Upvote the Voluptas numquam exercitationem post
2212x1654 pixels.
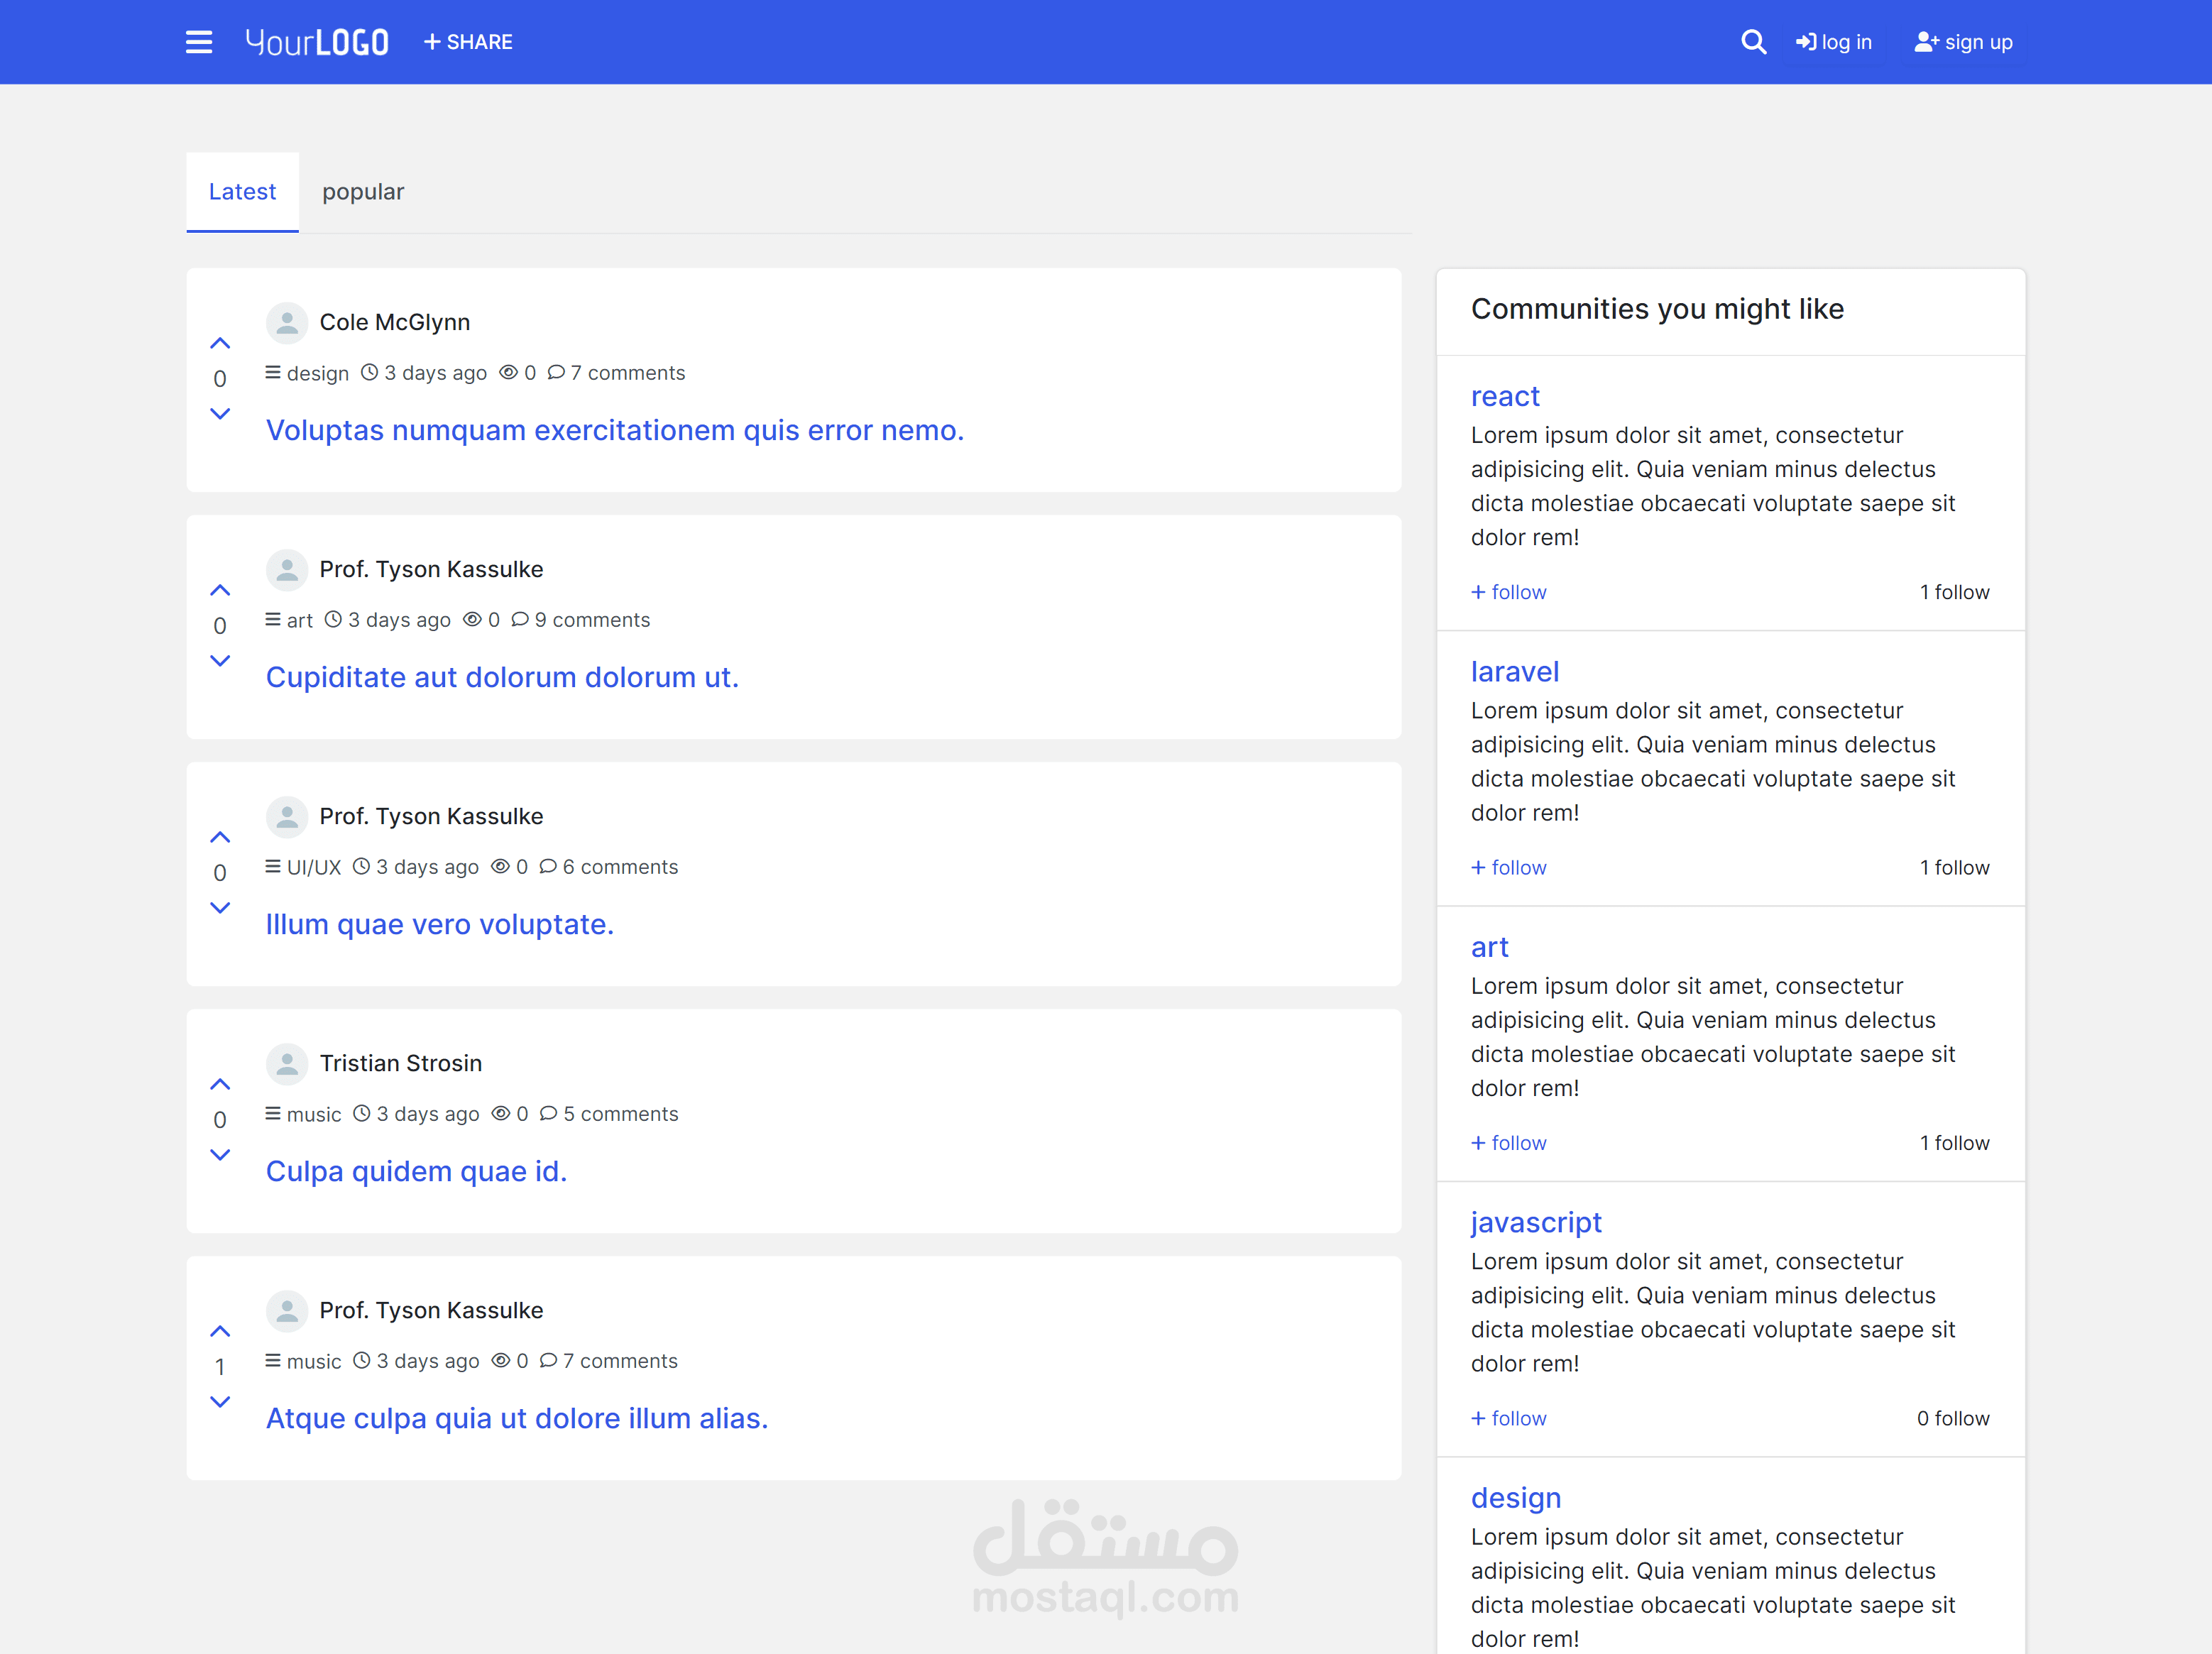220,343
